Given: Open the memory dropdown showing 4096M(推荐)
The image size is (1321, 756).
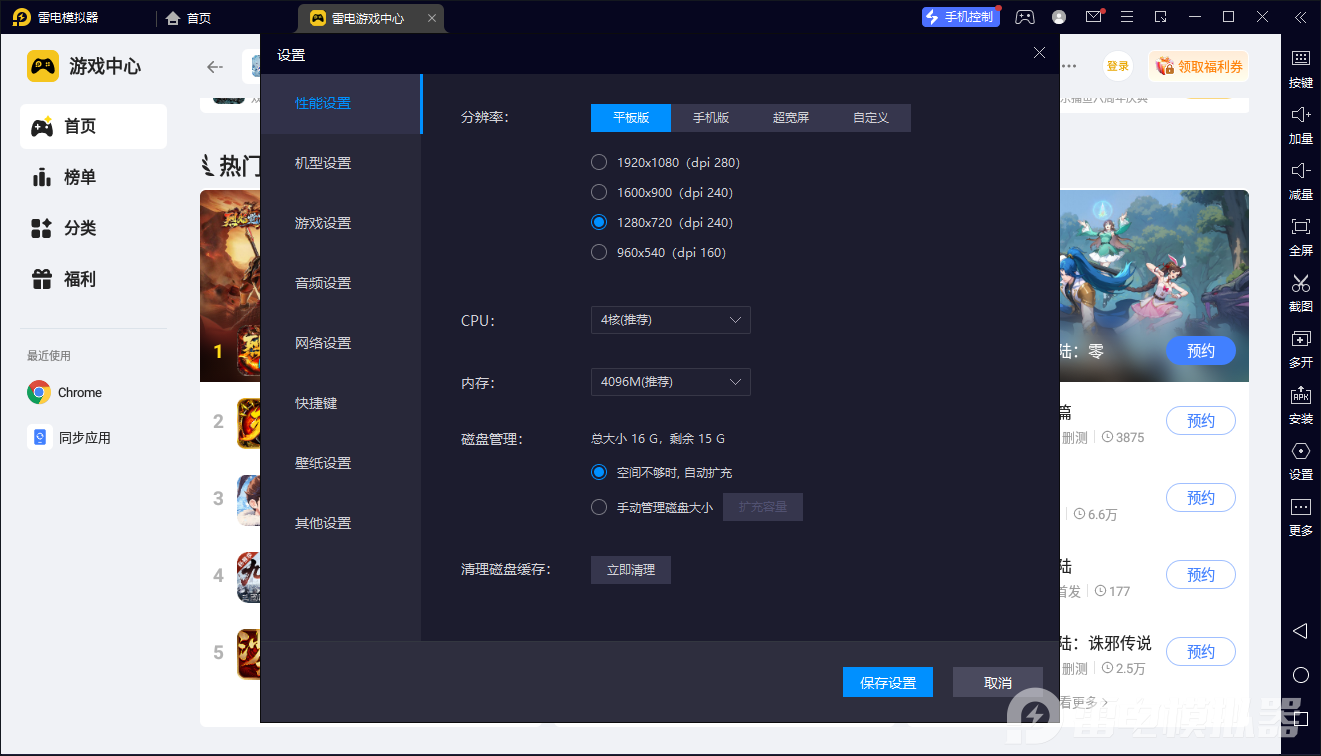Looking at the screenshot, I should tap(670, 382).
